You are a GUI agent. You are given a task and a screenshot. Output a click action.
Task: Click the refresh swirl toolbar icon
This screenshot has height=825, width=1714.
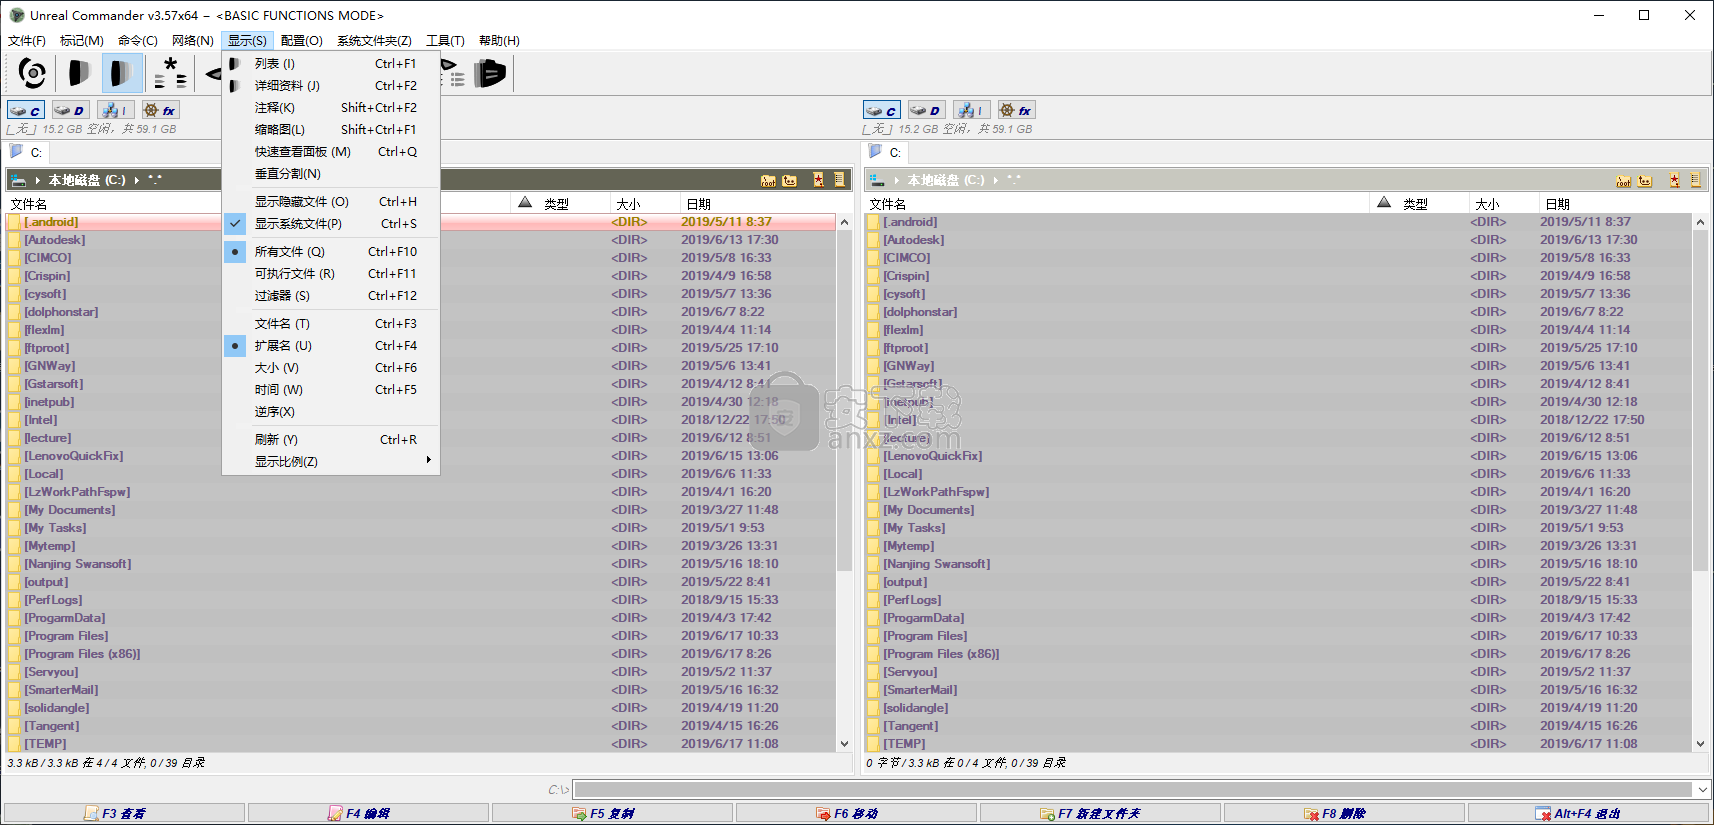click(32, 73)
